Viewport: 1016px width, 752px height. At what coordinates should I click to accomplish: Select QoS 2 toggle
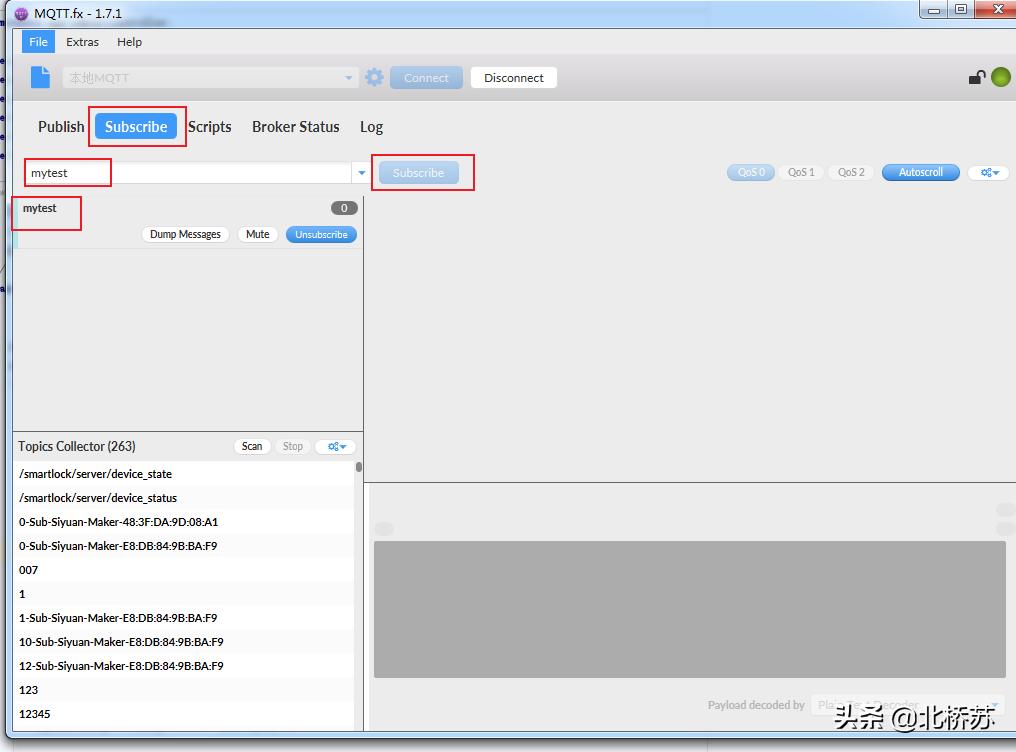click(x=851, y=172)
